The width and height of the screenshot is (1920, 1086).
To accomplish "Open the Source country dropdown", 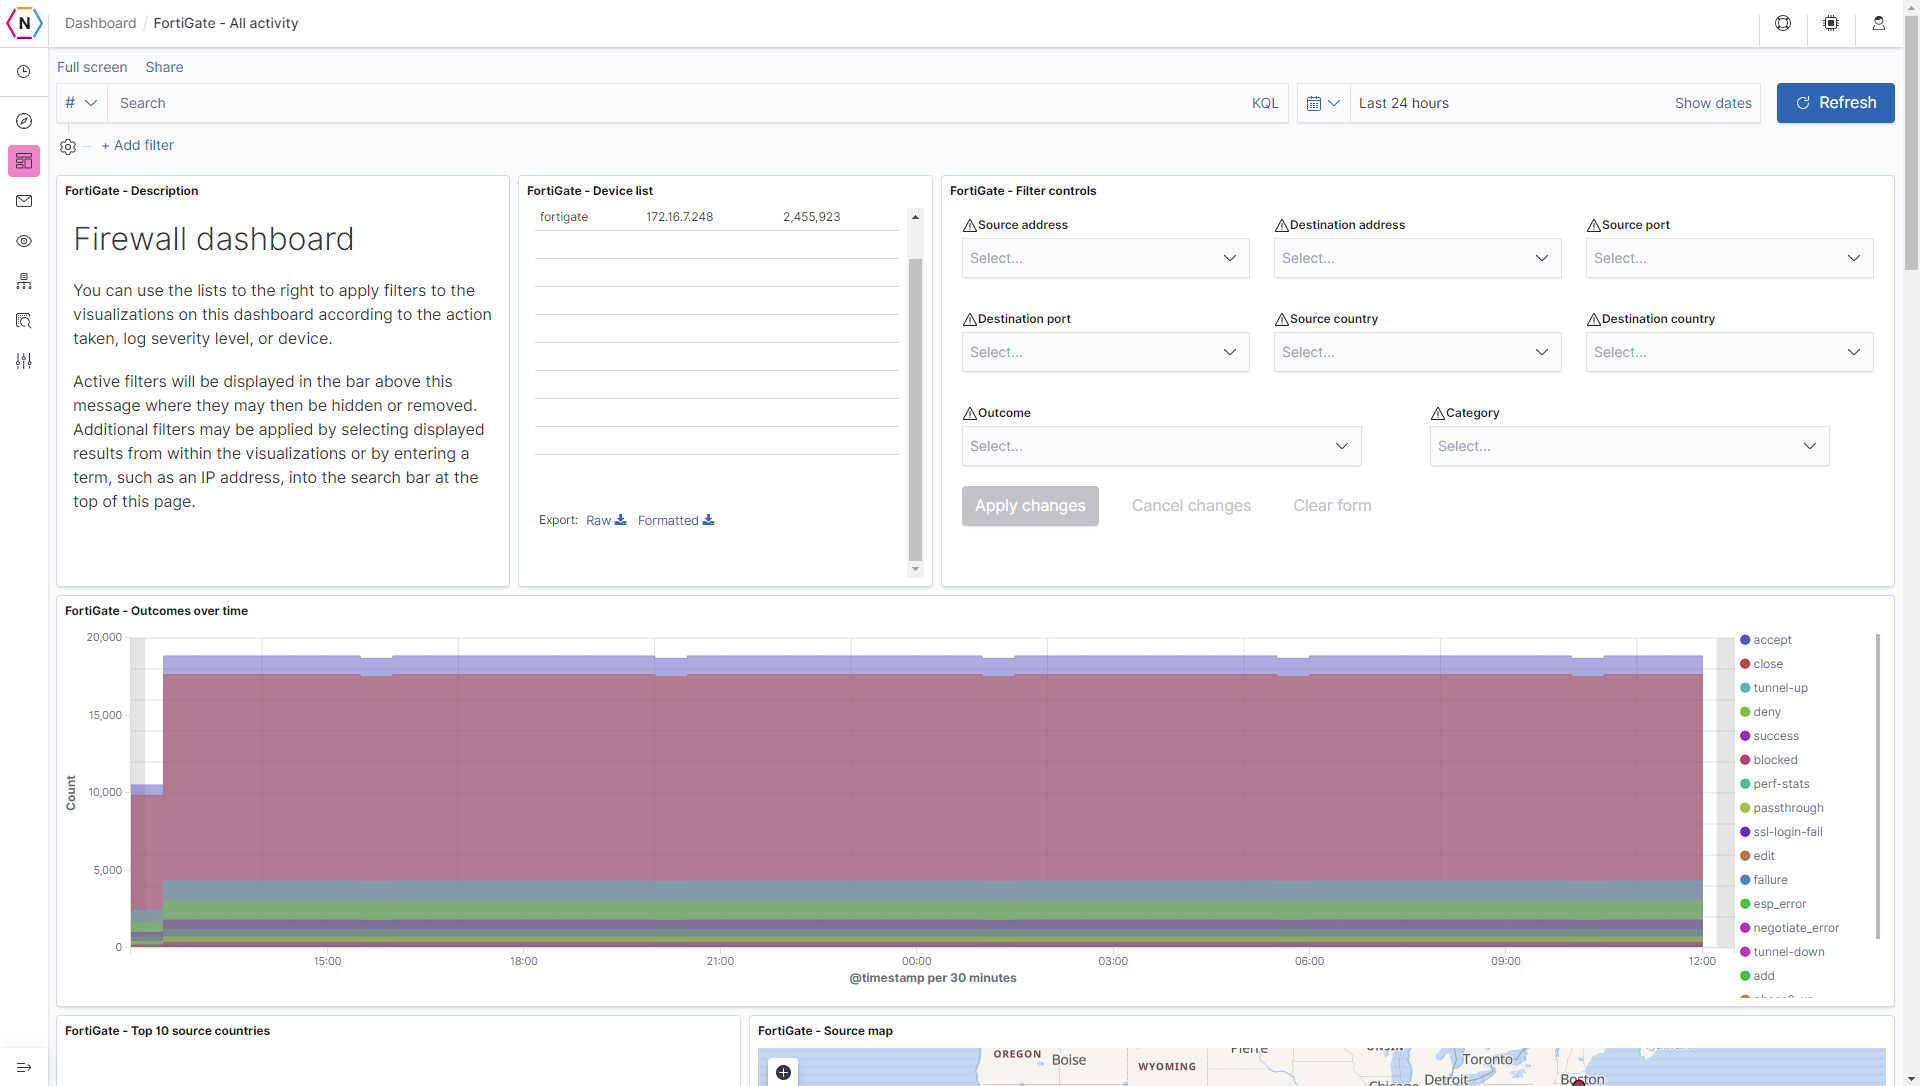I will coord(1417,352).
